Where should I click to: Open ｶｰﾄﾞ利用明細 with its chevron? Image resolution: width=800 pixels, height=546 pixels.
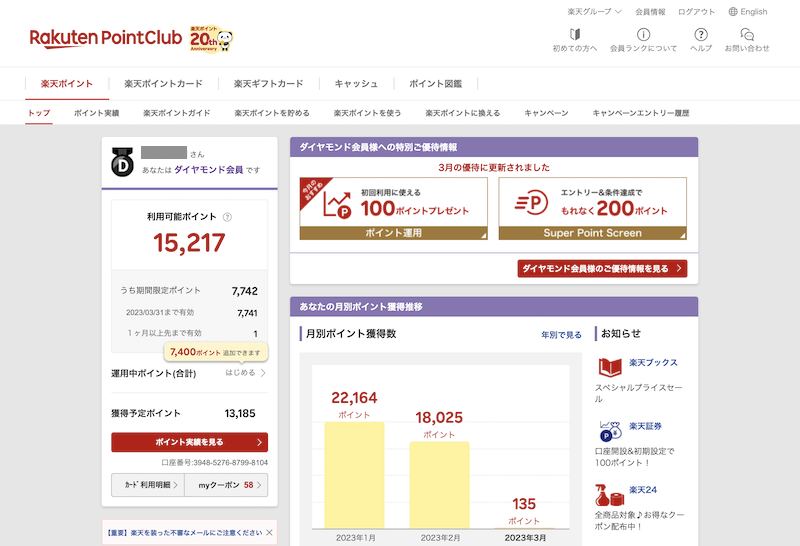[x=148, y=485]
